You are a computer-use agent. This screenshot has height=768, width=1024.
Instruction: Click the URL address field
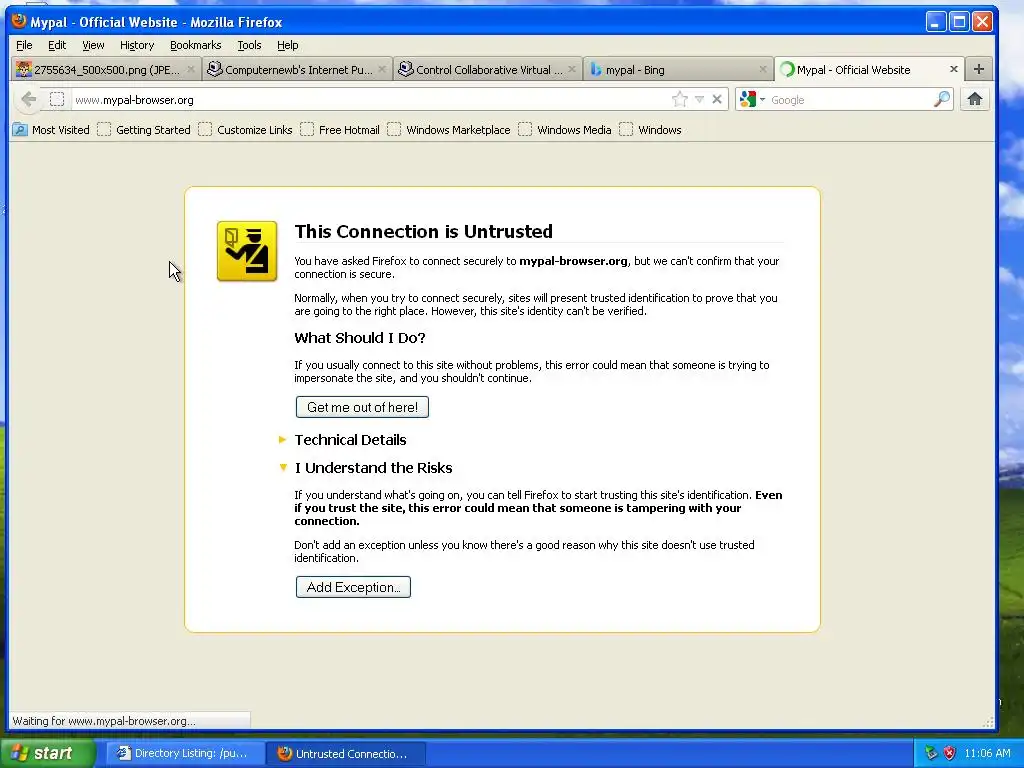pos(369,100)
